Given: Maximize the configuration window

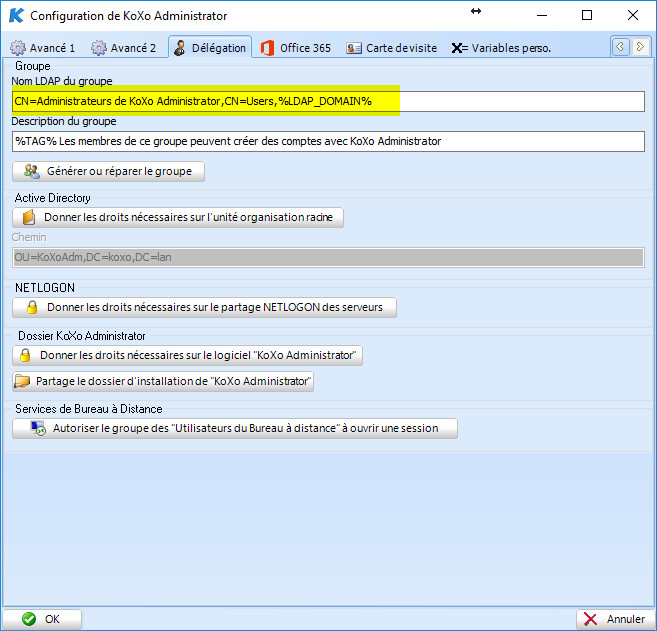Looking at the screenshot, I should pos(587,15).
